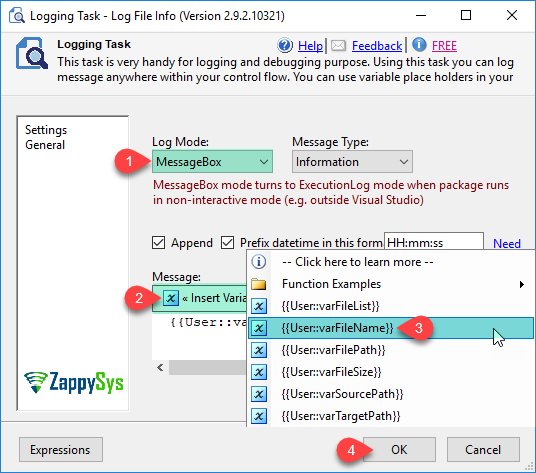The width and height of the screenshot is (536, 473).
Task: Open the Expressions button
Action: 61,449
